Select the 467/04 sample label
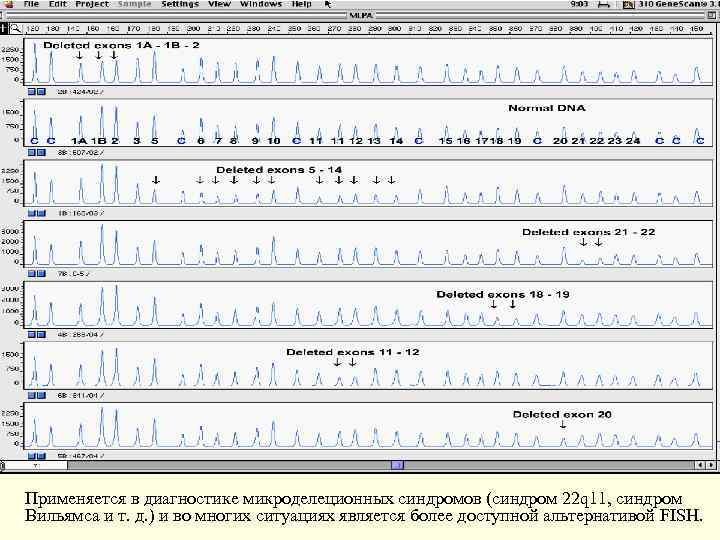Image resolution: width=720 pixels, height=540 pixels. click(80, 456)
